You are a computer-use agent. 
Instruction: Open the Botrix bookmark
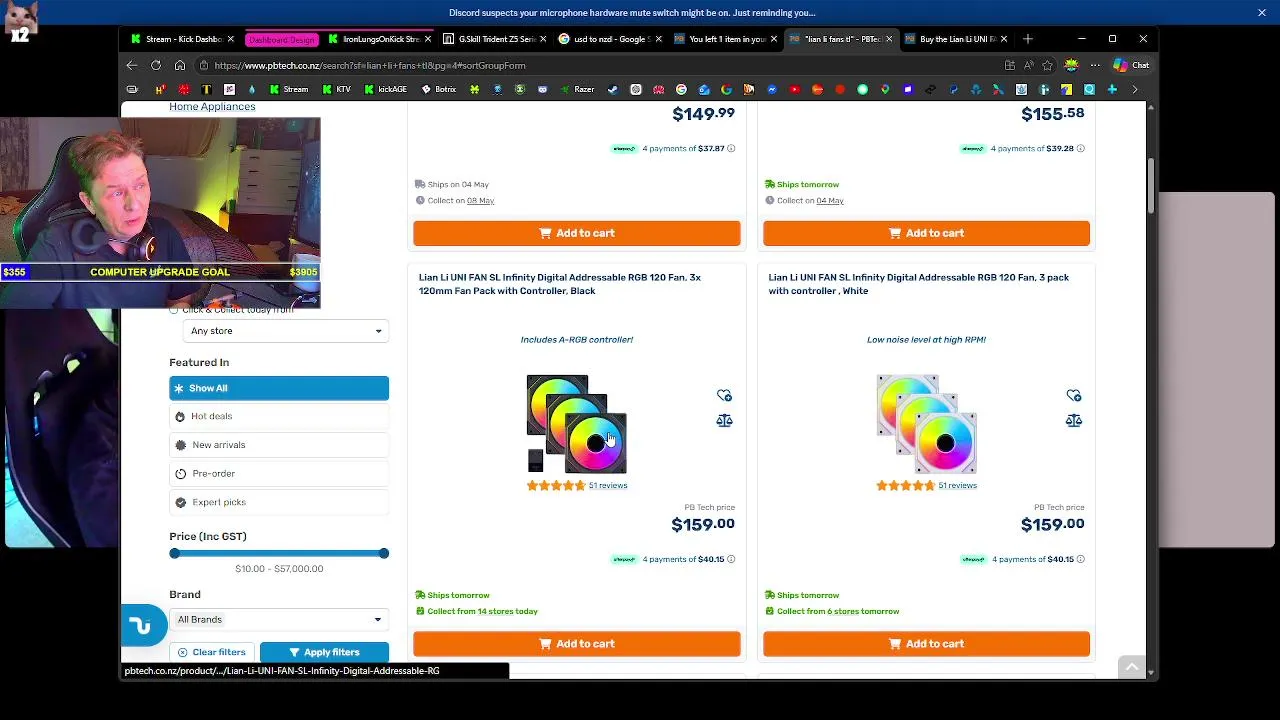coord(439,90)
